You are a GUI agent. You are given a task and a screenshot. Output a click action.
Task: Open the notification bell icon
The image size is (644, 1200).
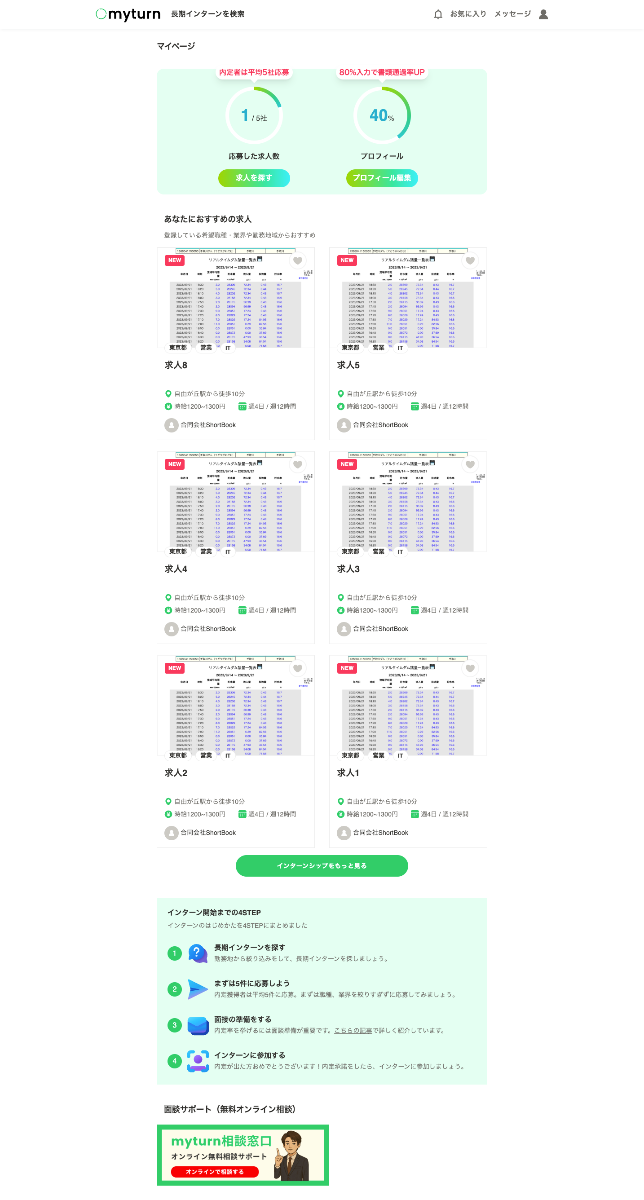pos(437,14)
